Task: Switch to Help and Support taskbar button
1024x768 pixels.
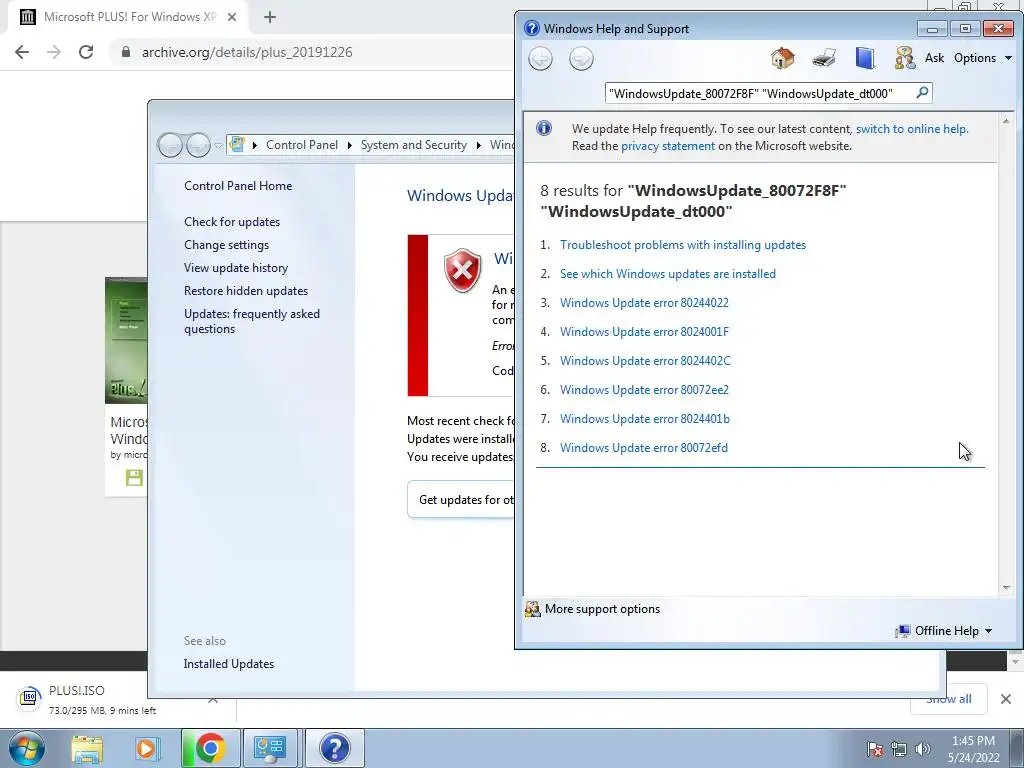Action: point(334,748)
